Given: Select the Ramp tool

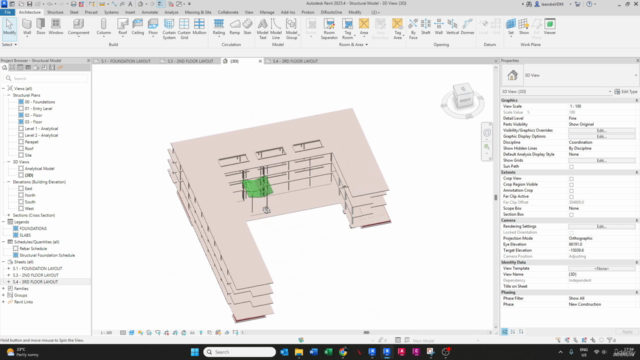Looking at the screenshot, I should pos(235,27).
